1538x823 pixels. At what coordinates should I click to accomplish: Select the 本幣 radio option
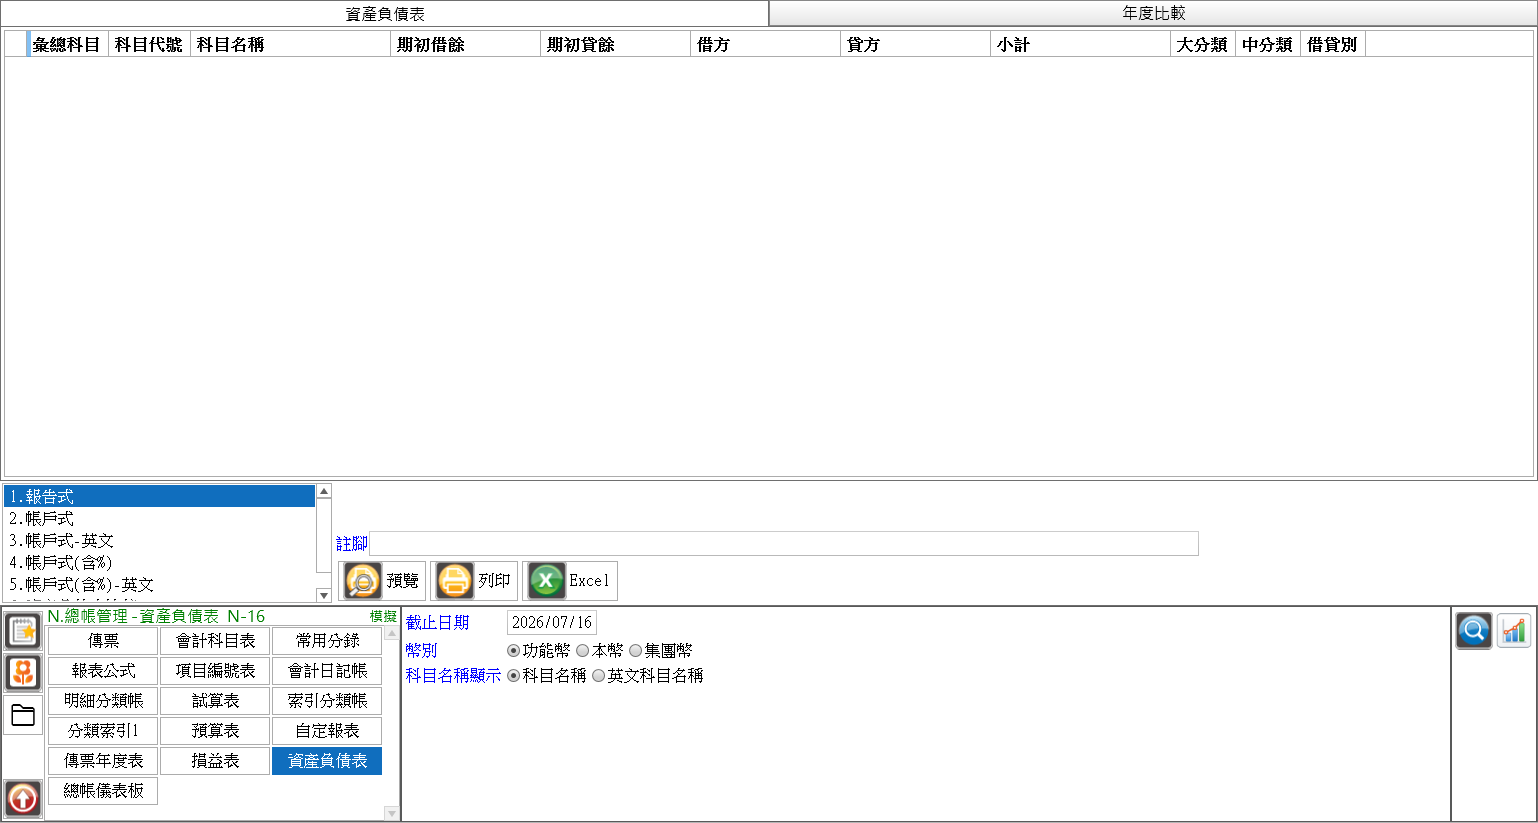click(583, 651)
